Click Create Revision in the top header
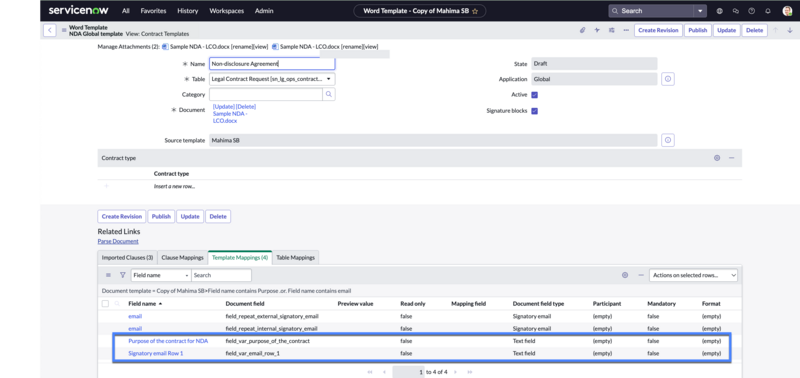 click(x=658, y=30)
